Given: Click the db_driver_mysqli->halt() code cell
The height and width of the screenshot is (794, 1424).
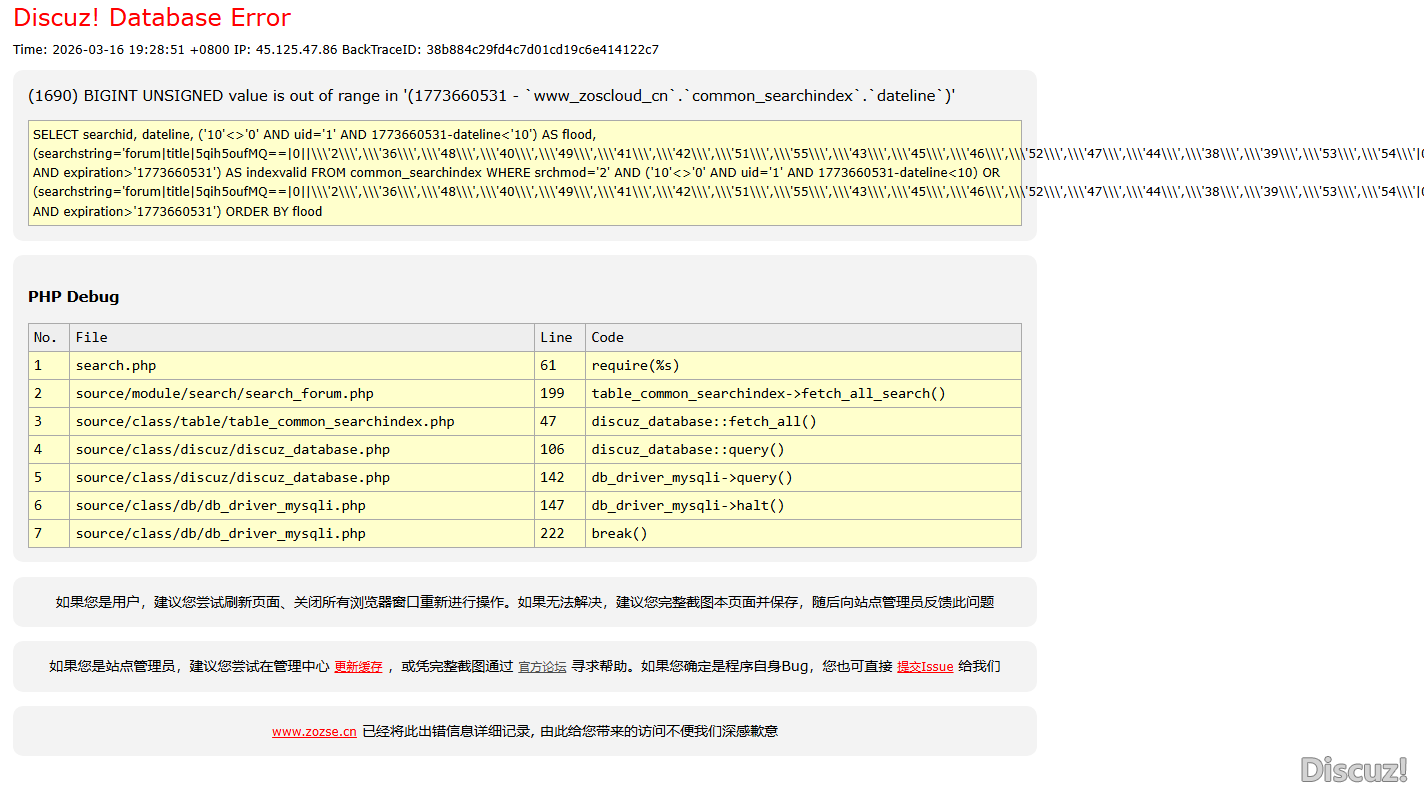Looking at the screenshot, I should point(687,506).
